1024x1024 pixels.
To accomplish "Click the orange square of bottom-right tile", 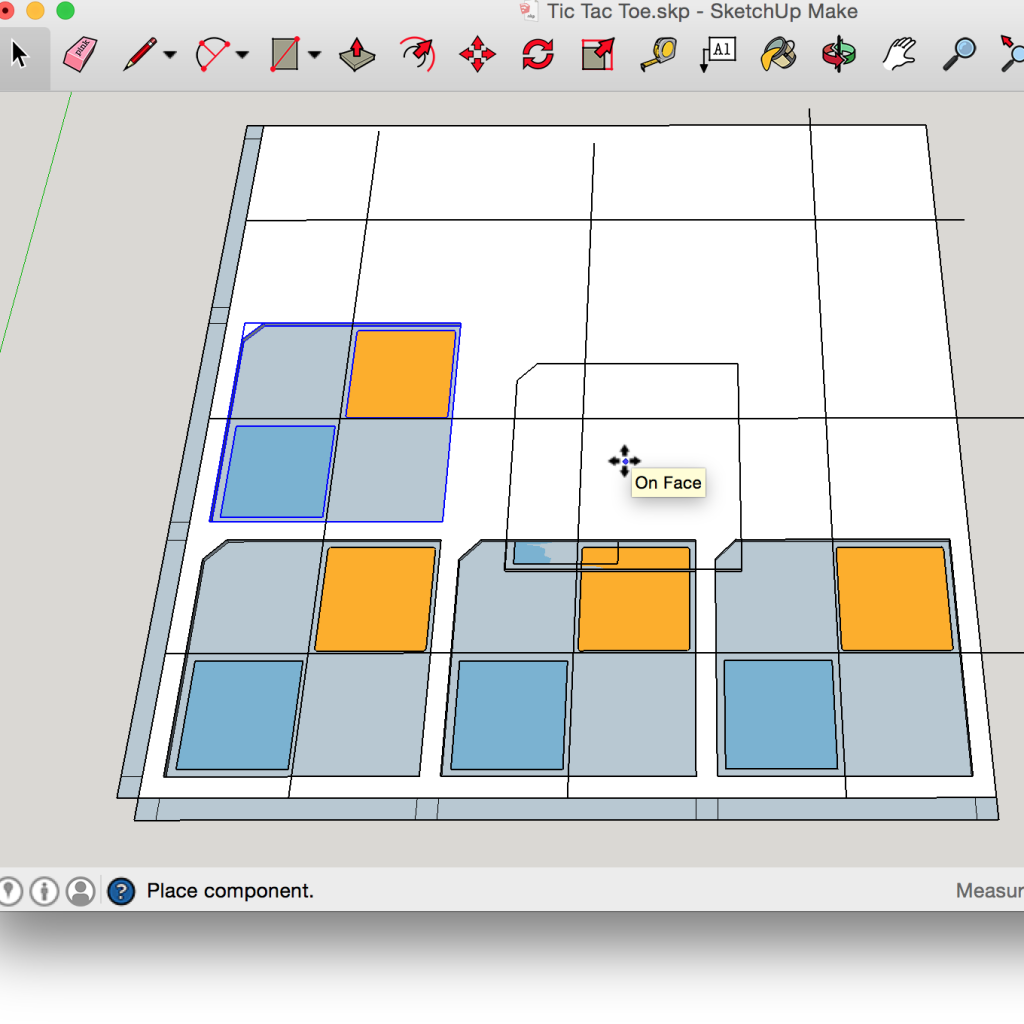I will click(x=893, y=599).
